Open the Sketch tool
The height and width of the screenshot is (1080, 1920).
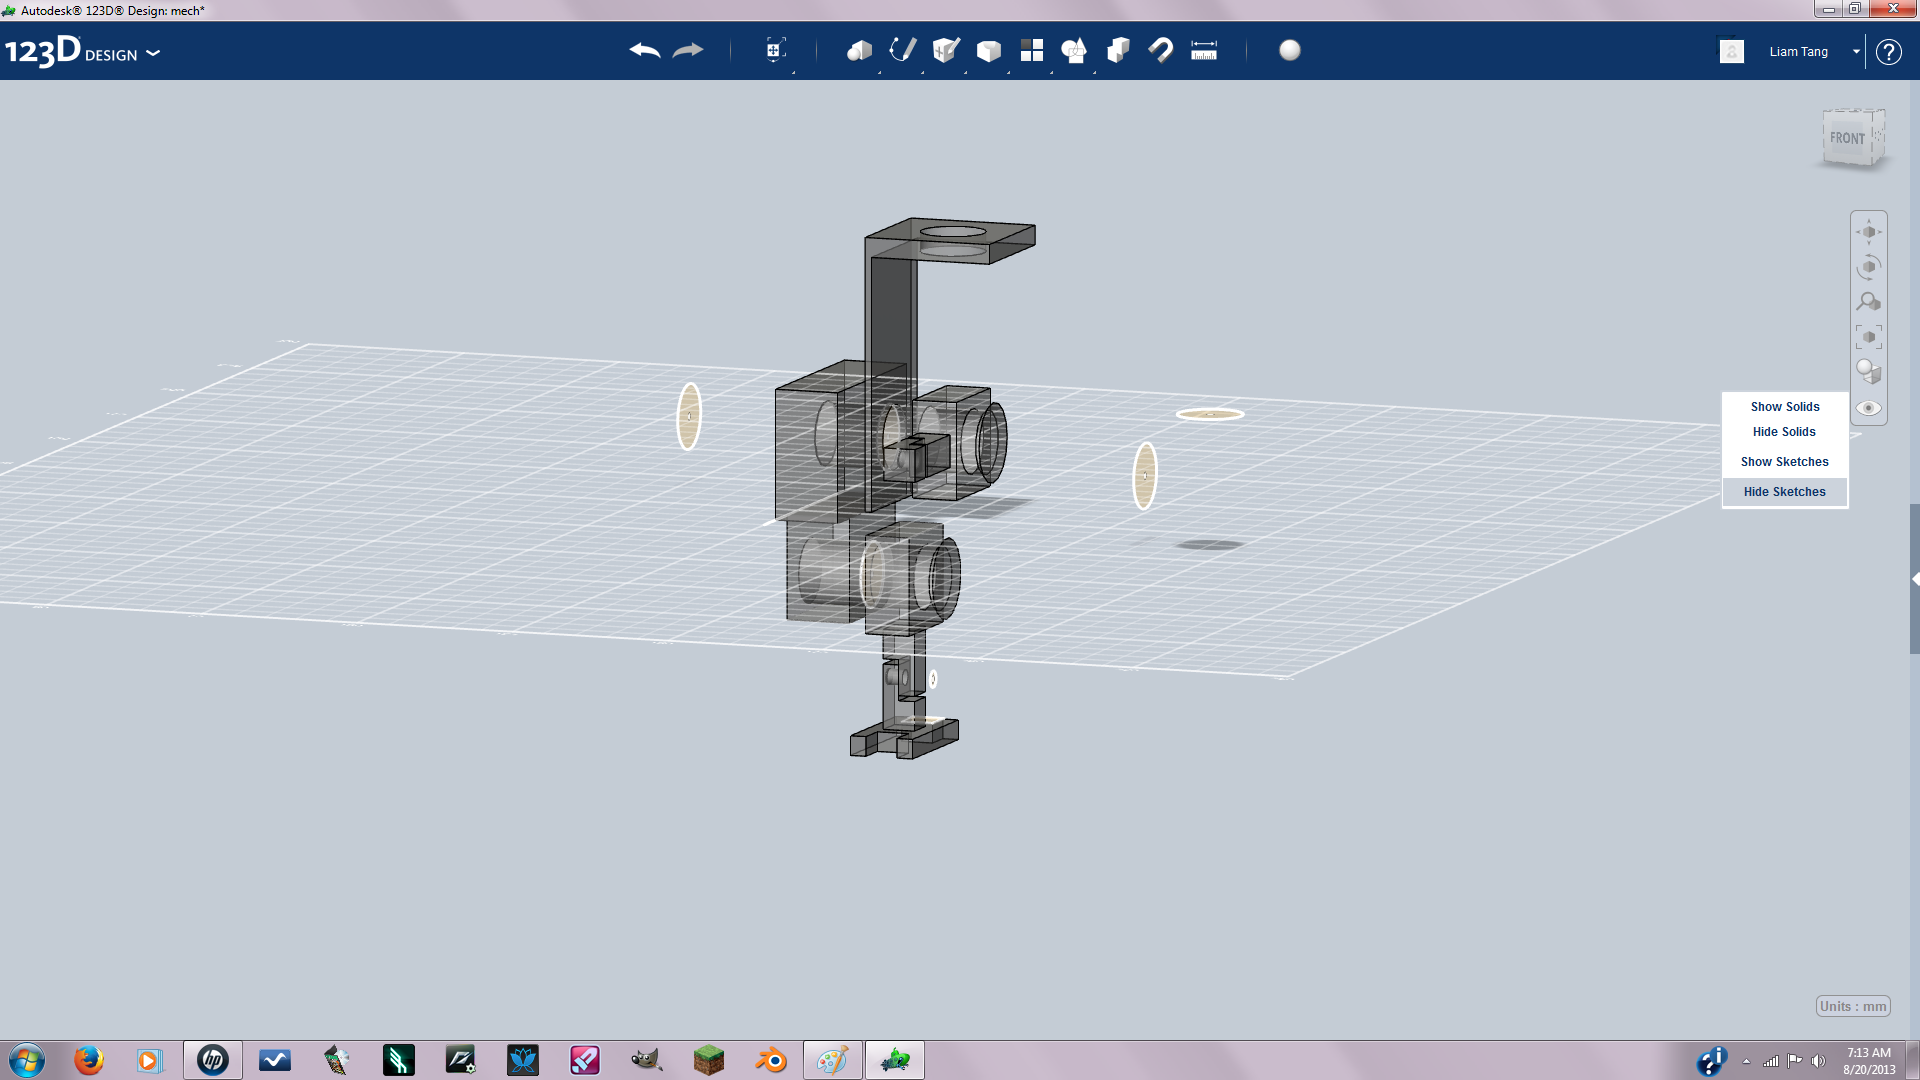(902, 50)
